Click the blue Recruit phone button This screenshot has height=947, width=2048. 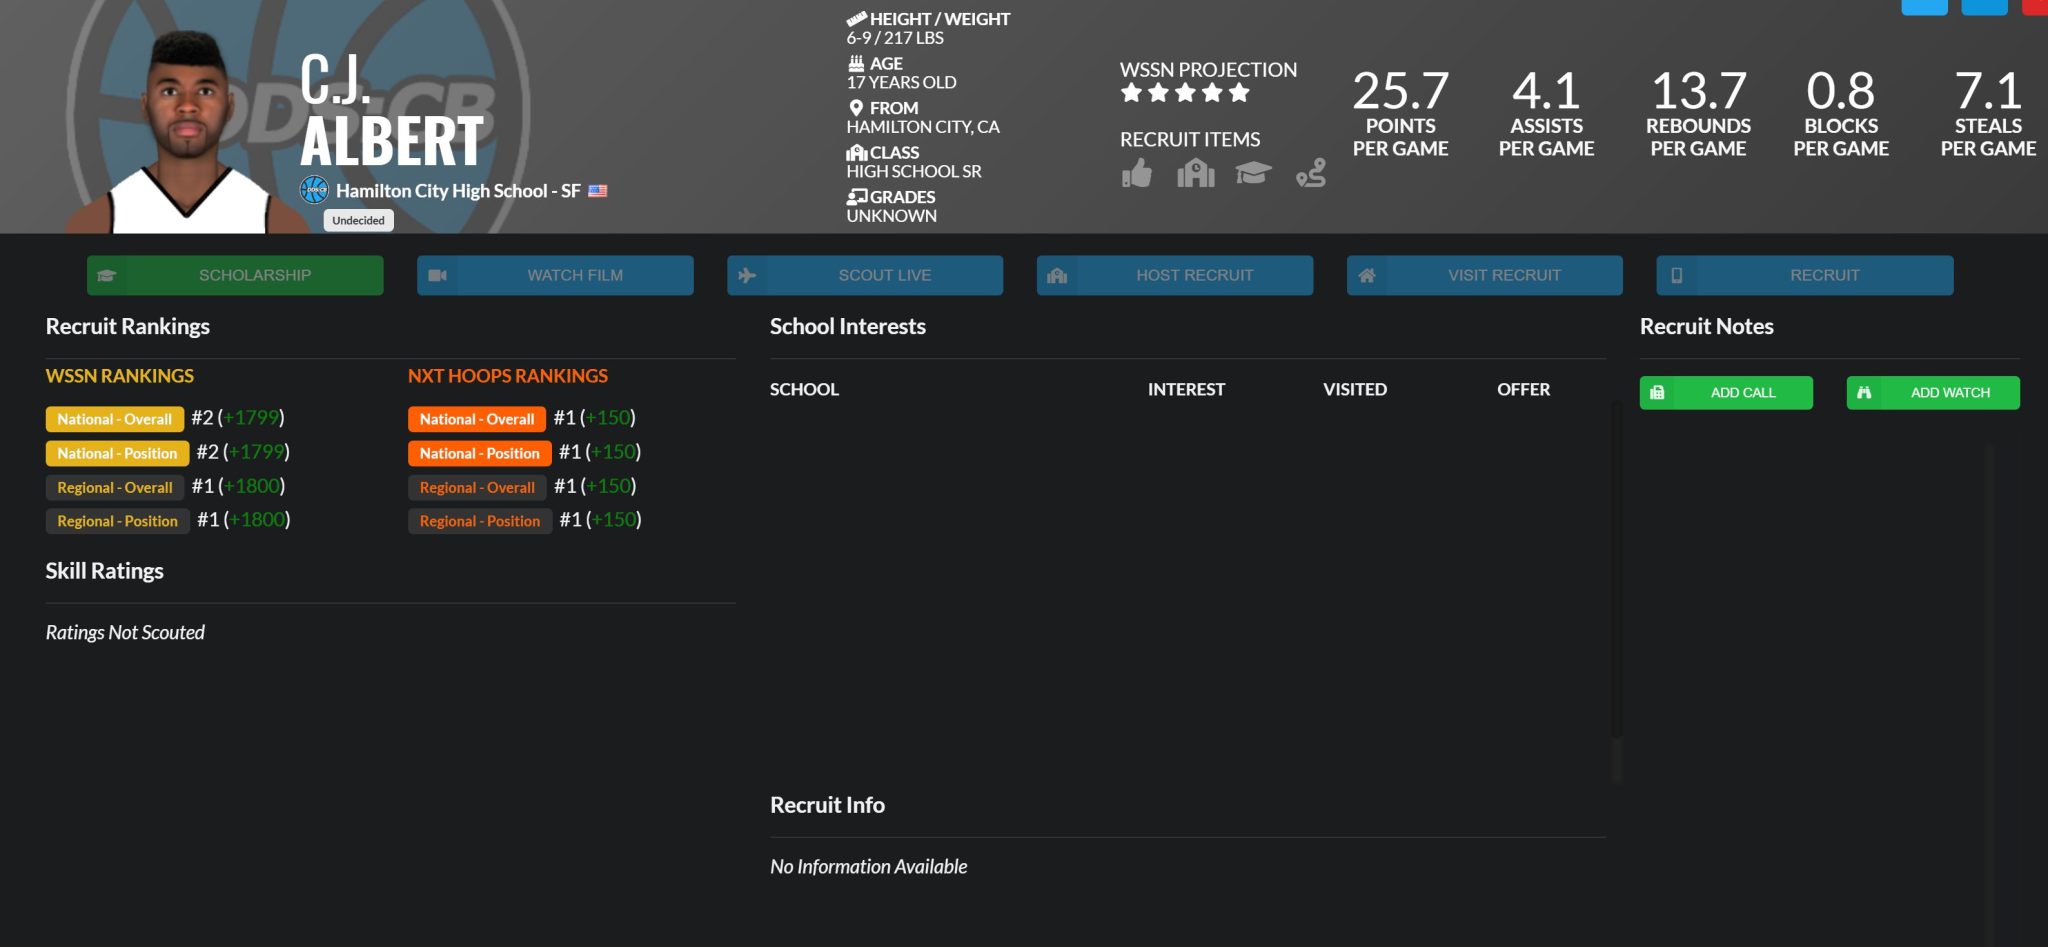1804,275
